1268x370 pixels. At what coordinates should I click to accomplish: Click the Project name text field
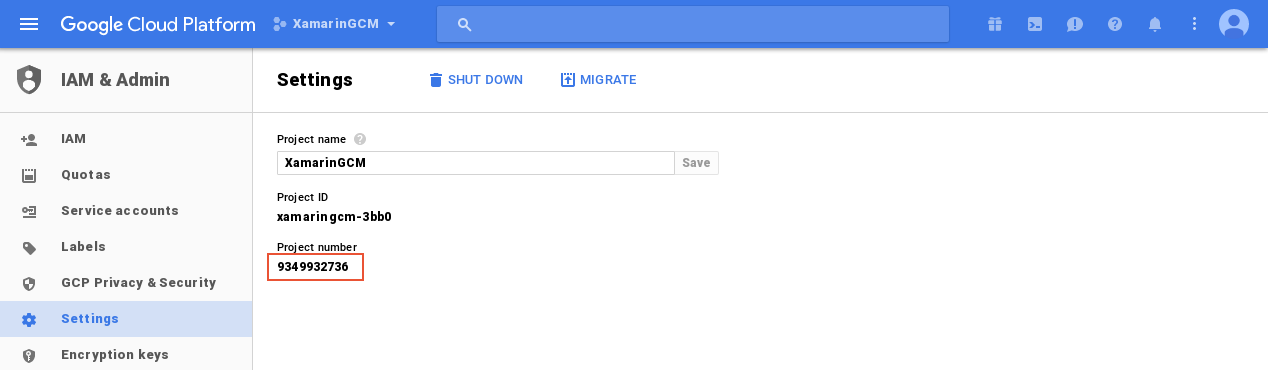476,163
